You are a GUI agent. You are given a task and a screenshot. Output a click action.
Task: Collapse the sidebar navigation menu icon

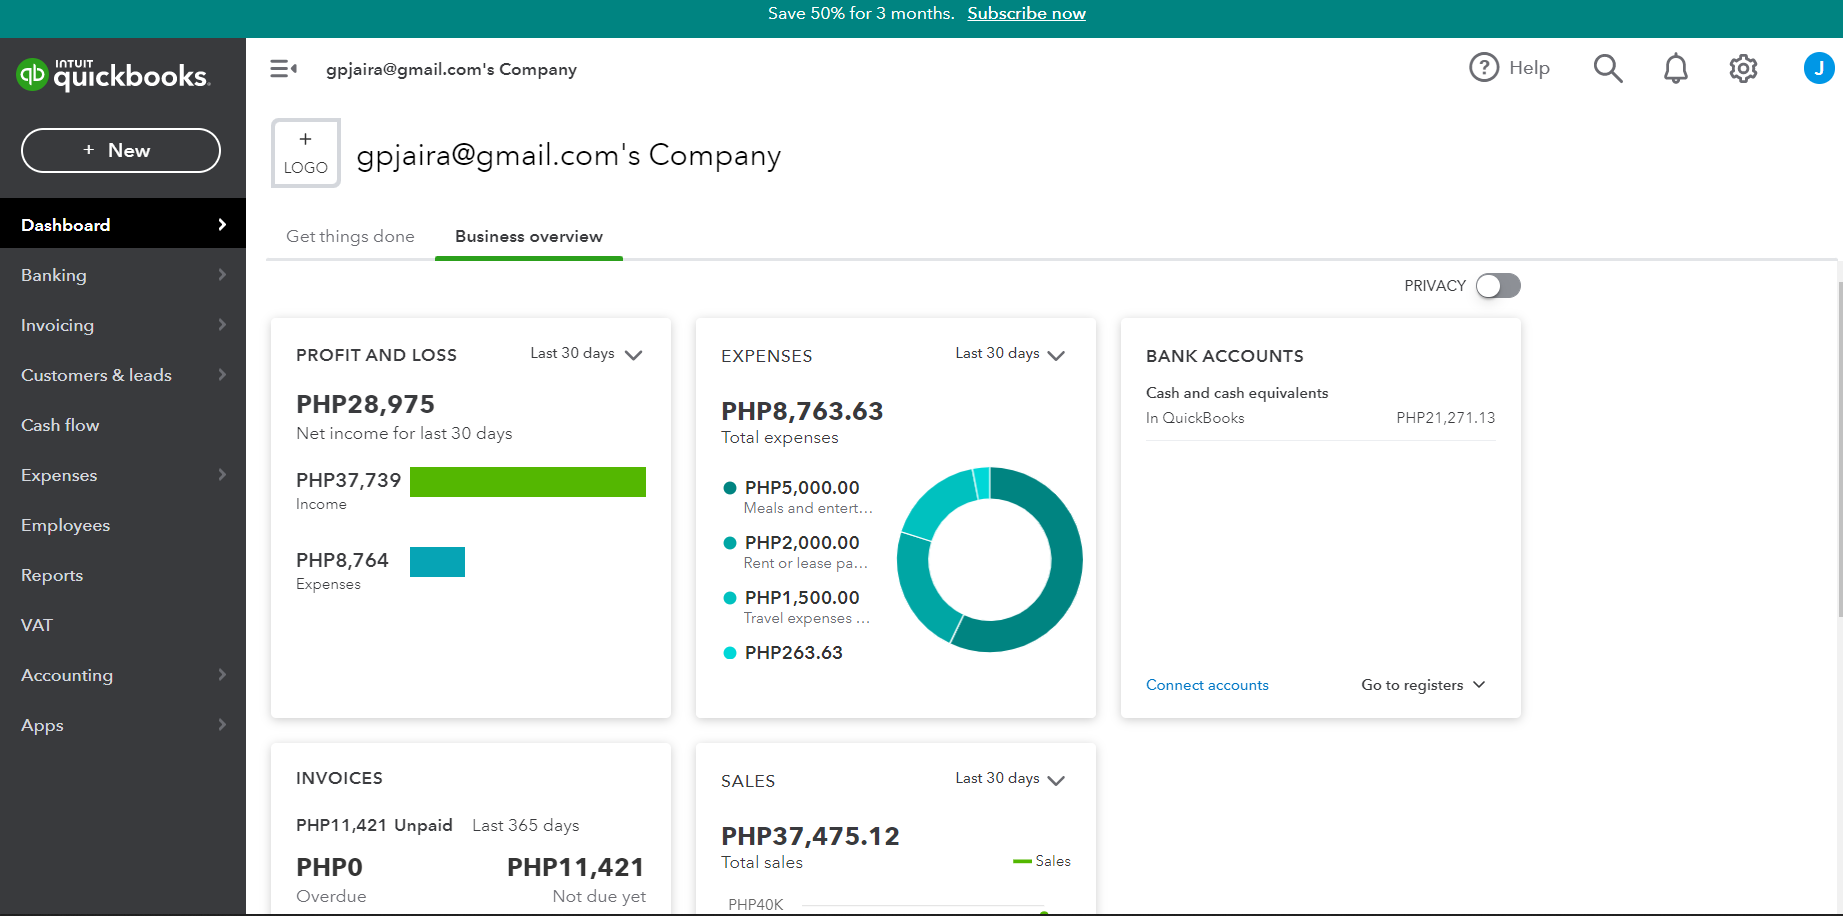coord(284,69)
